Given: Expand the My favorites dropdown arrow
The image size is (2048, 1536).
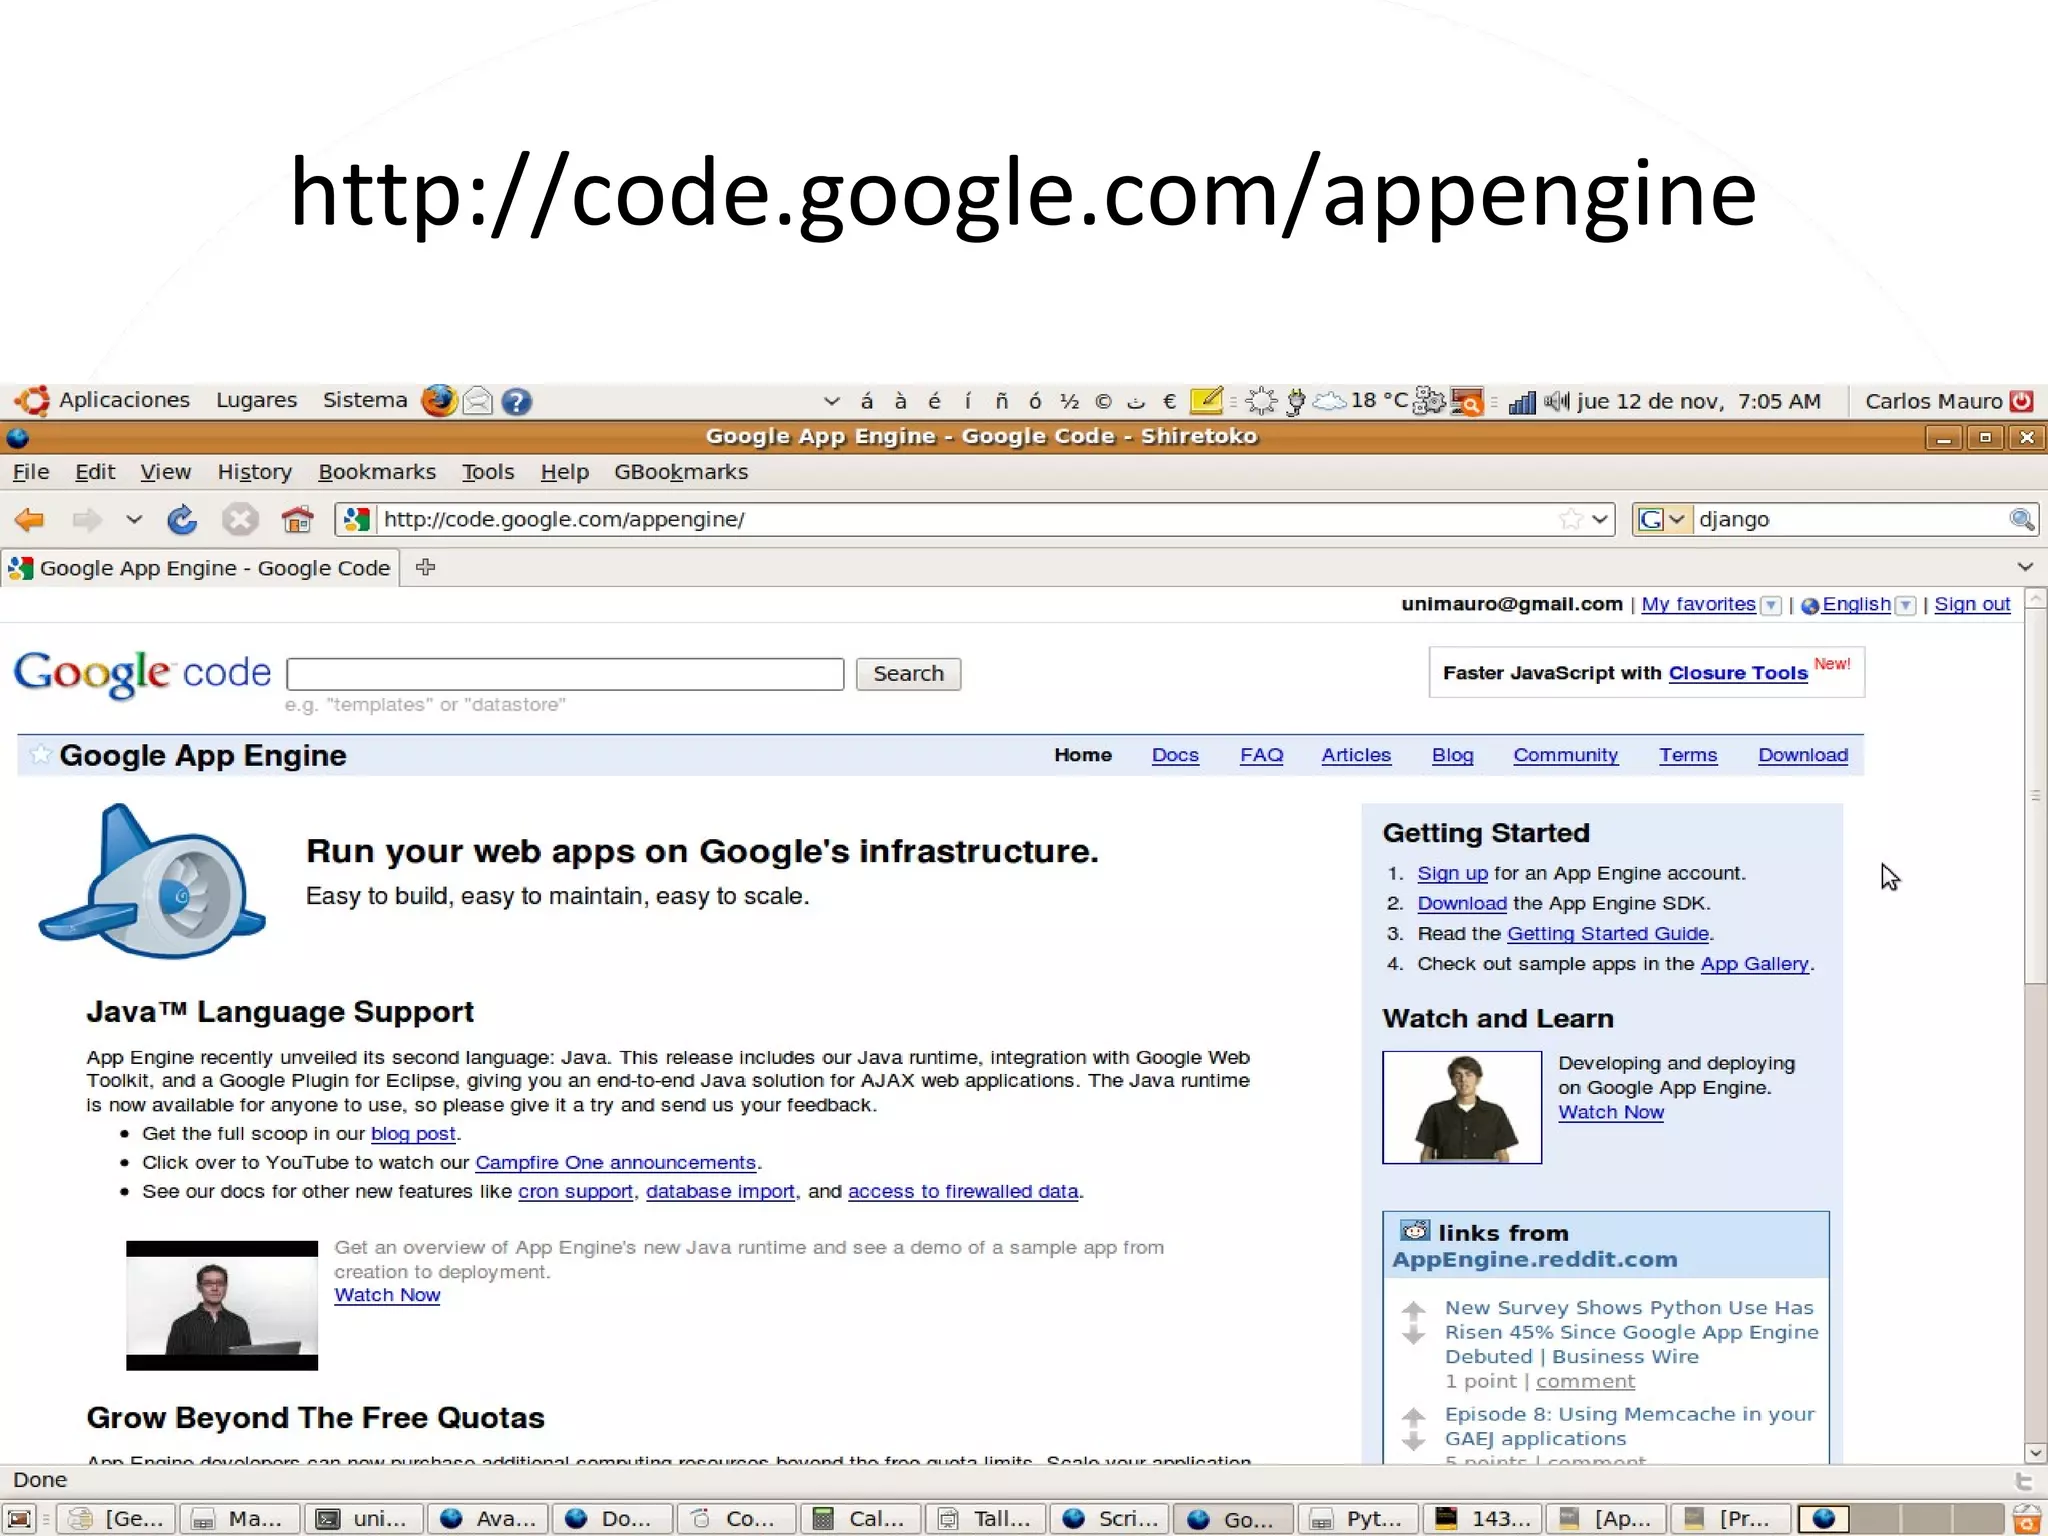Looking at the screenshot, I should pyautogui.click(x=1771, y=605).
